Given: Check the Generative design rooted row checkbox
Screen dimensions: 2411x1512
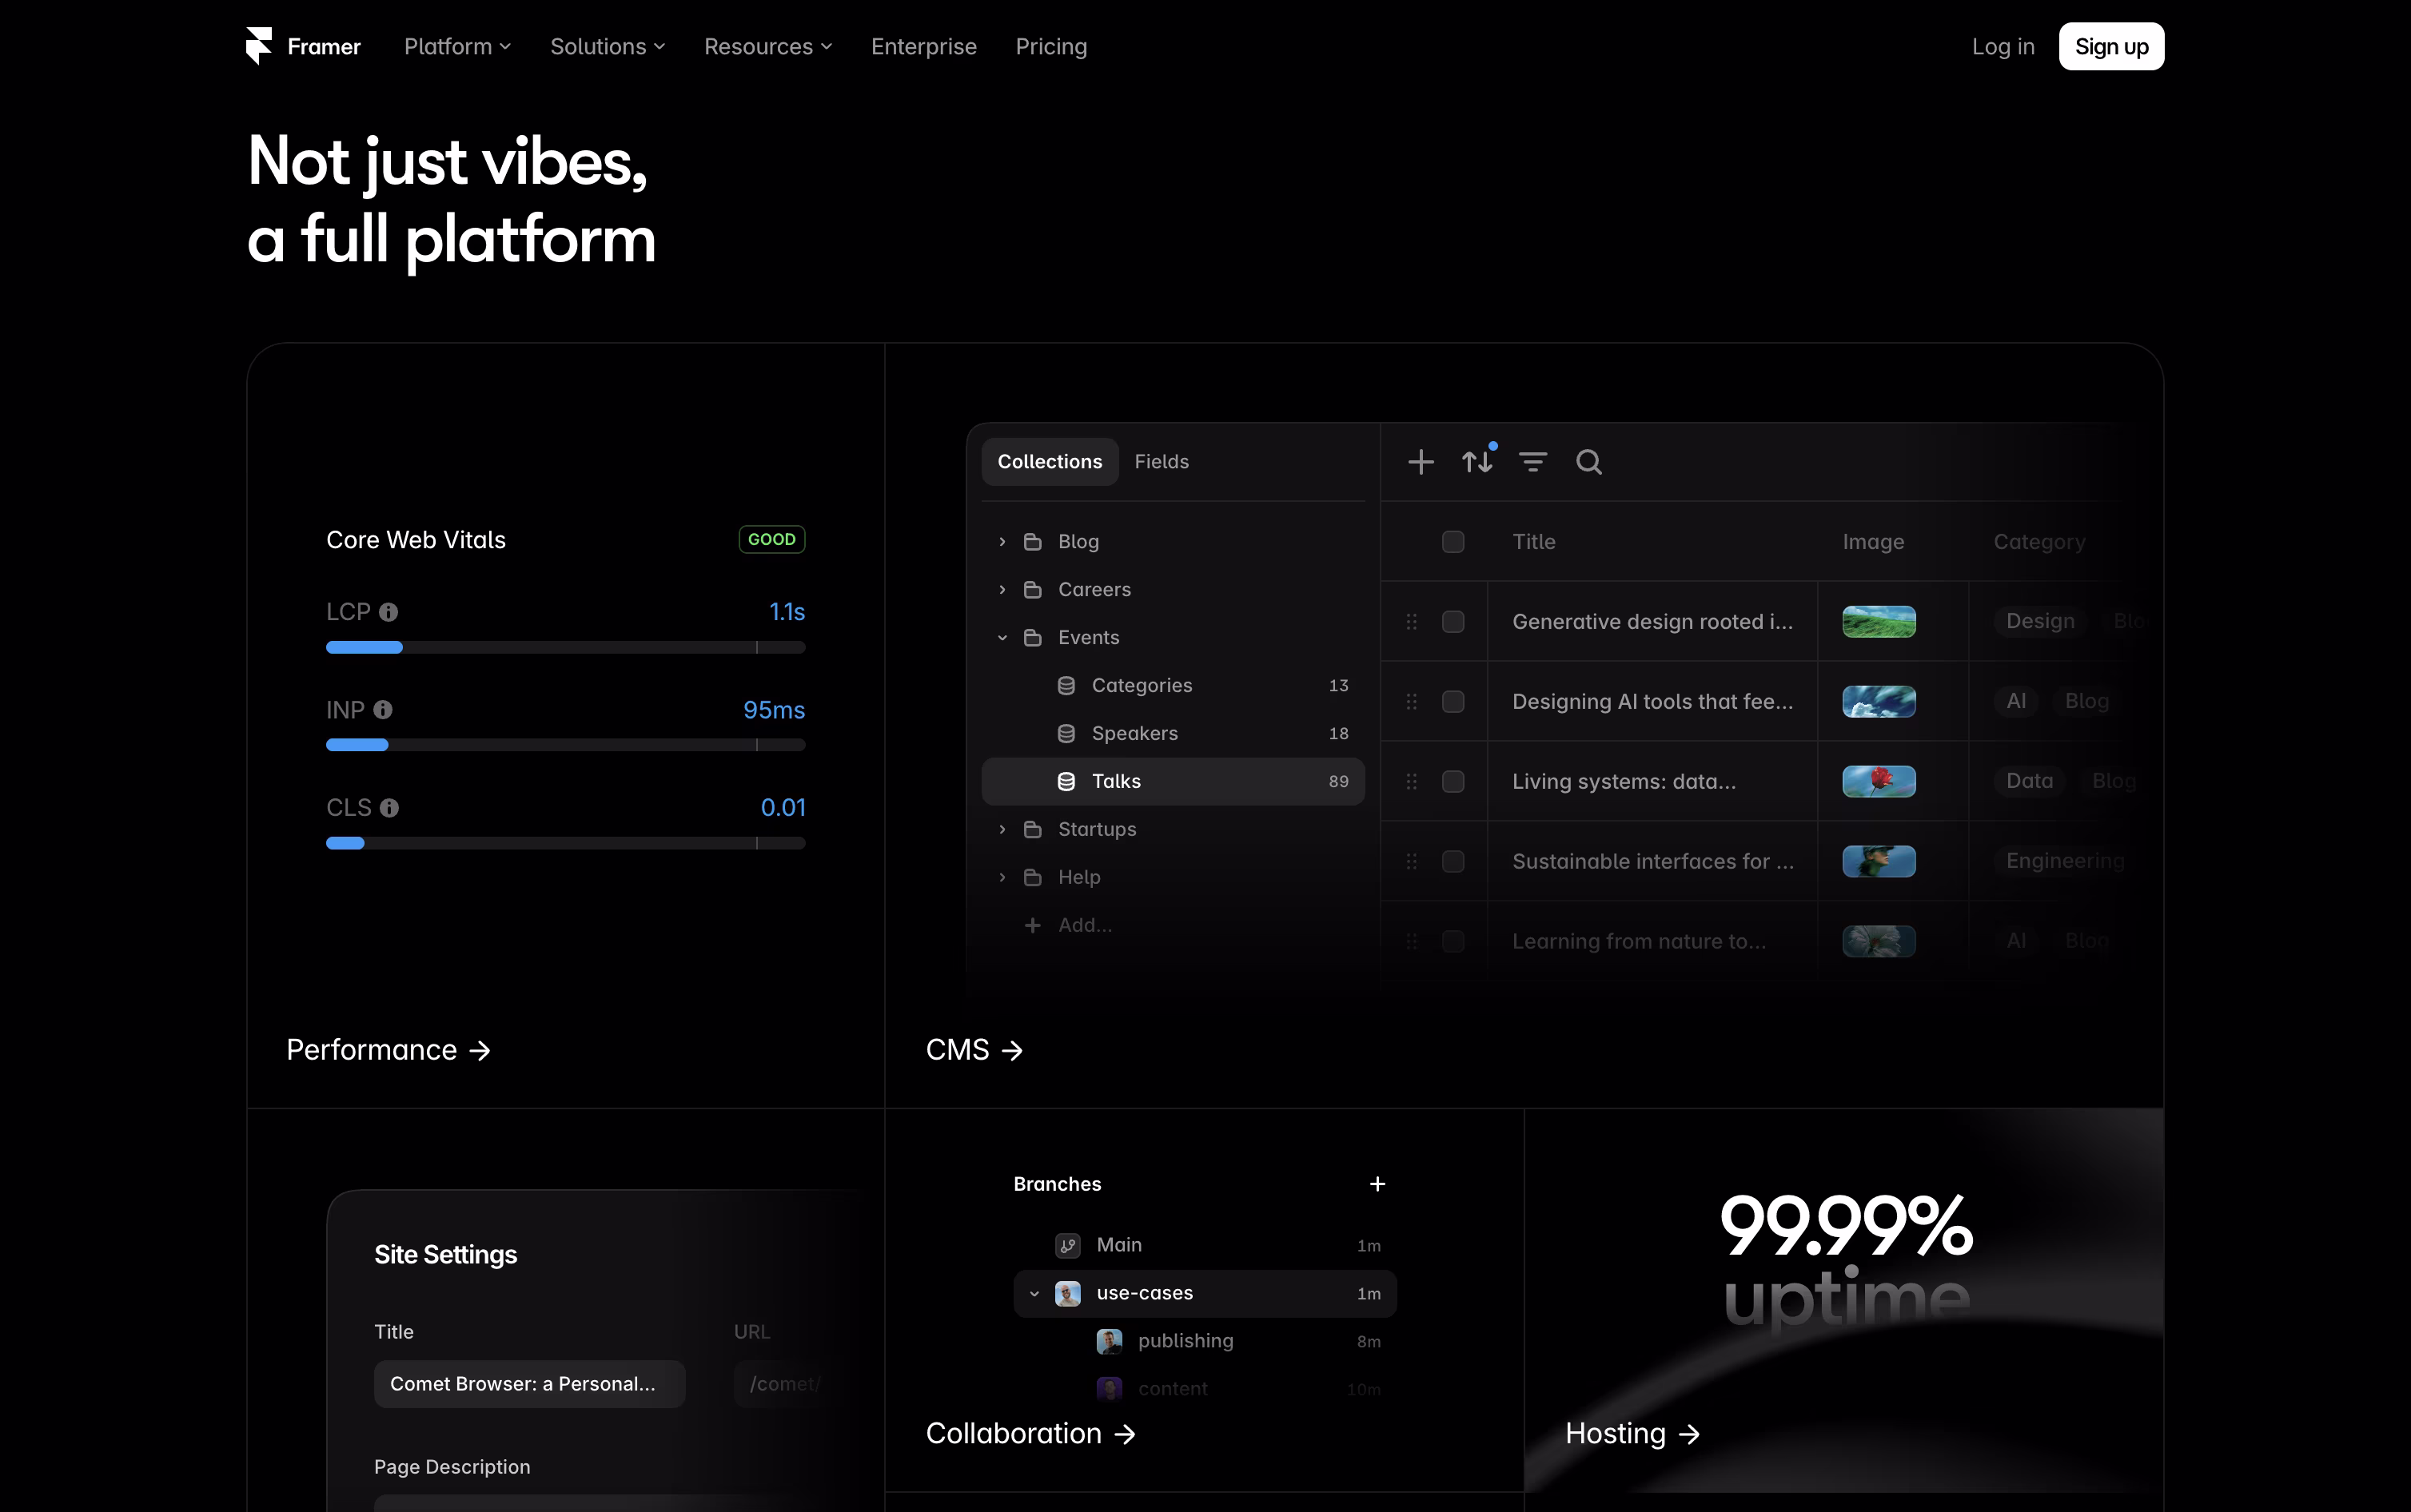Looking at the screenshot, I should tap(1453, 621).
